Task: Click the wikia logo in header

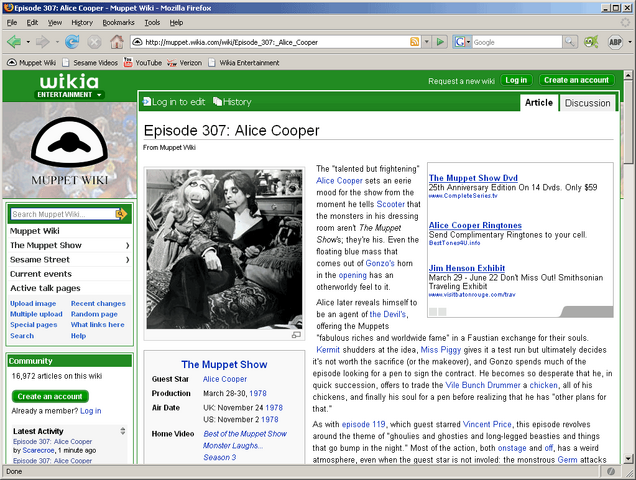Action: 69,82
